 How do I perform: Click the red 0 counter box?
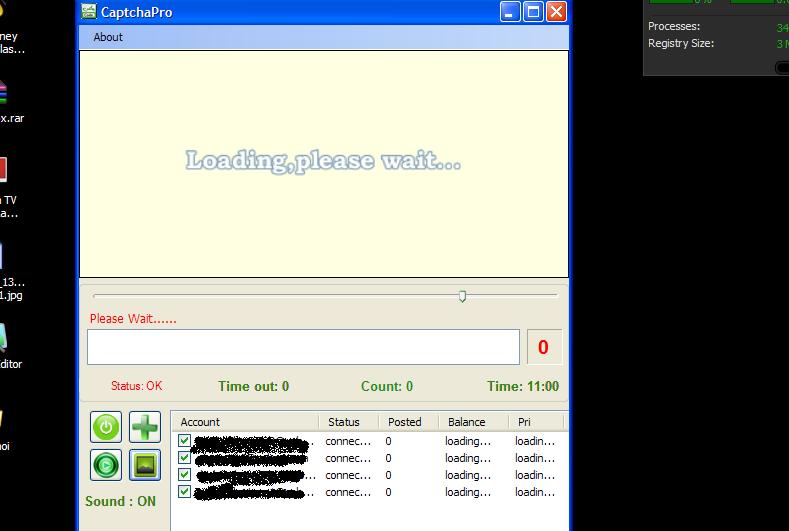pyautogui.click(x=544, y=347)
